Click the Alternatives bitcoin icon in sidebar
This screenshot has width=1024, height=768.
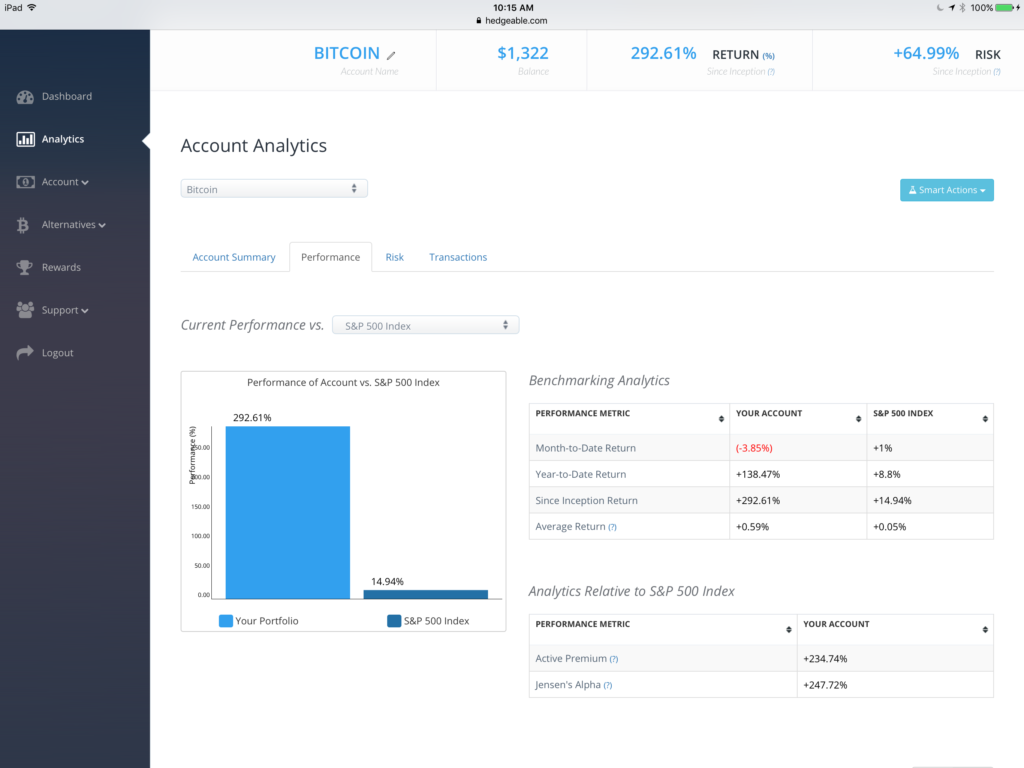point(23,225)
